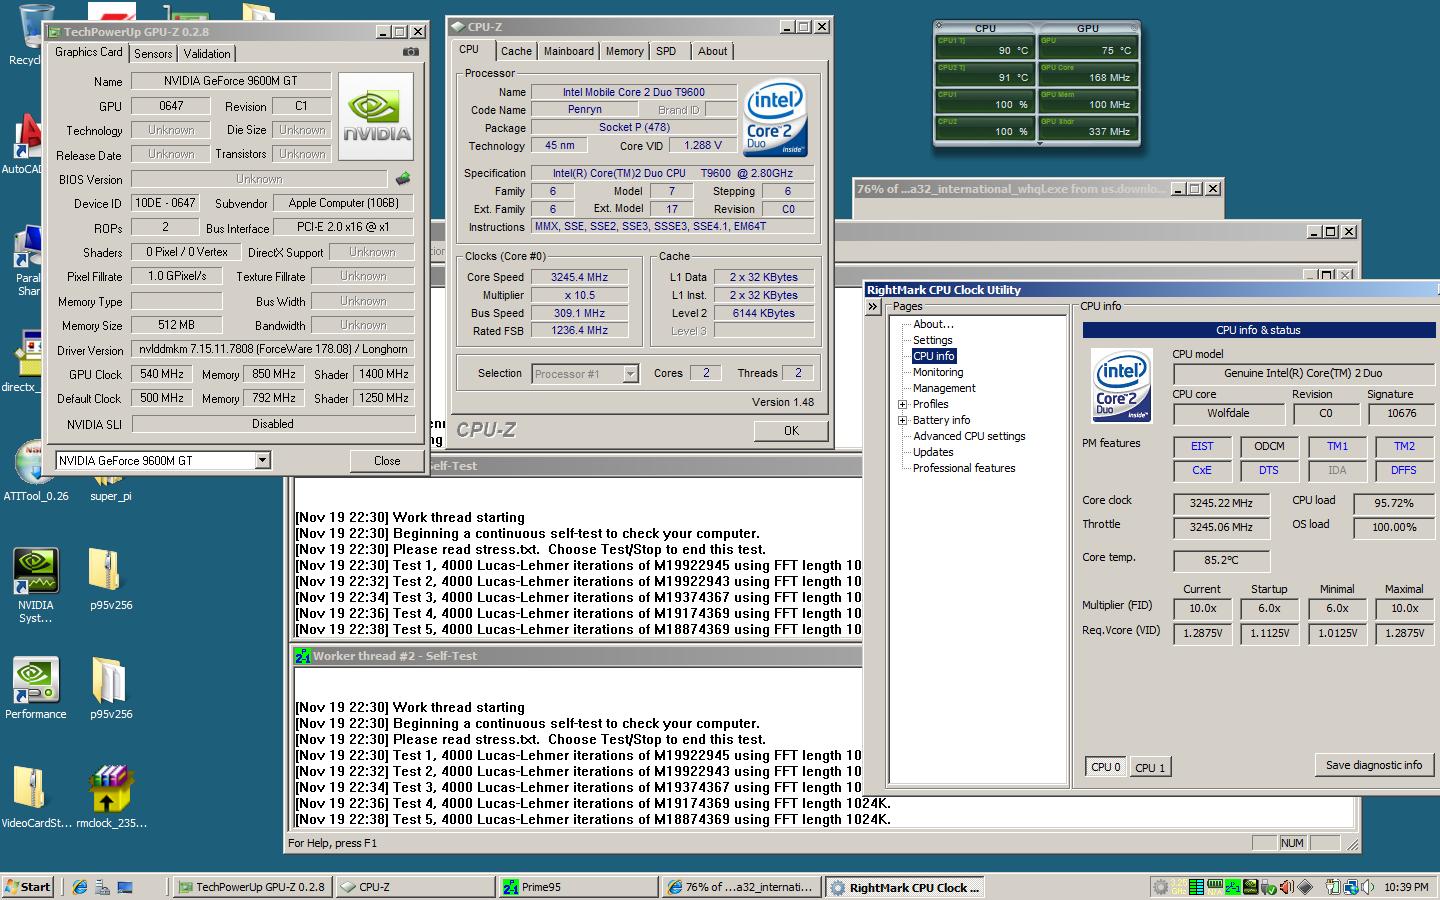Select the NVIDIA Syst... desktop icon

[x=36, y=586]
